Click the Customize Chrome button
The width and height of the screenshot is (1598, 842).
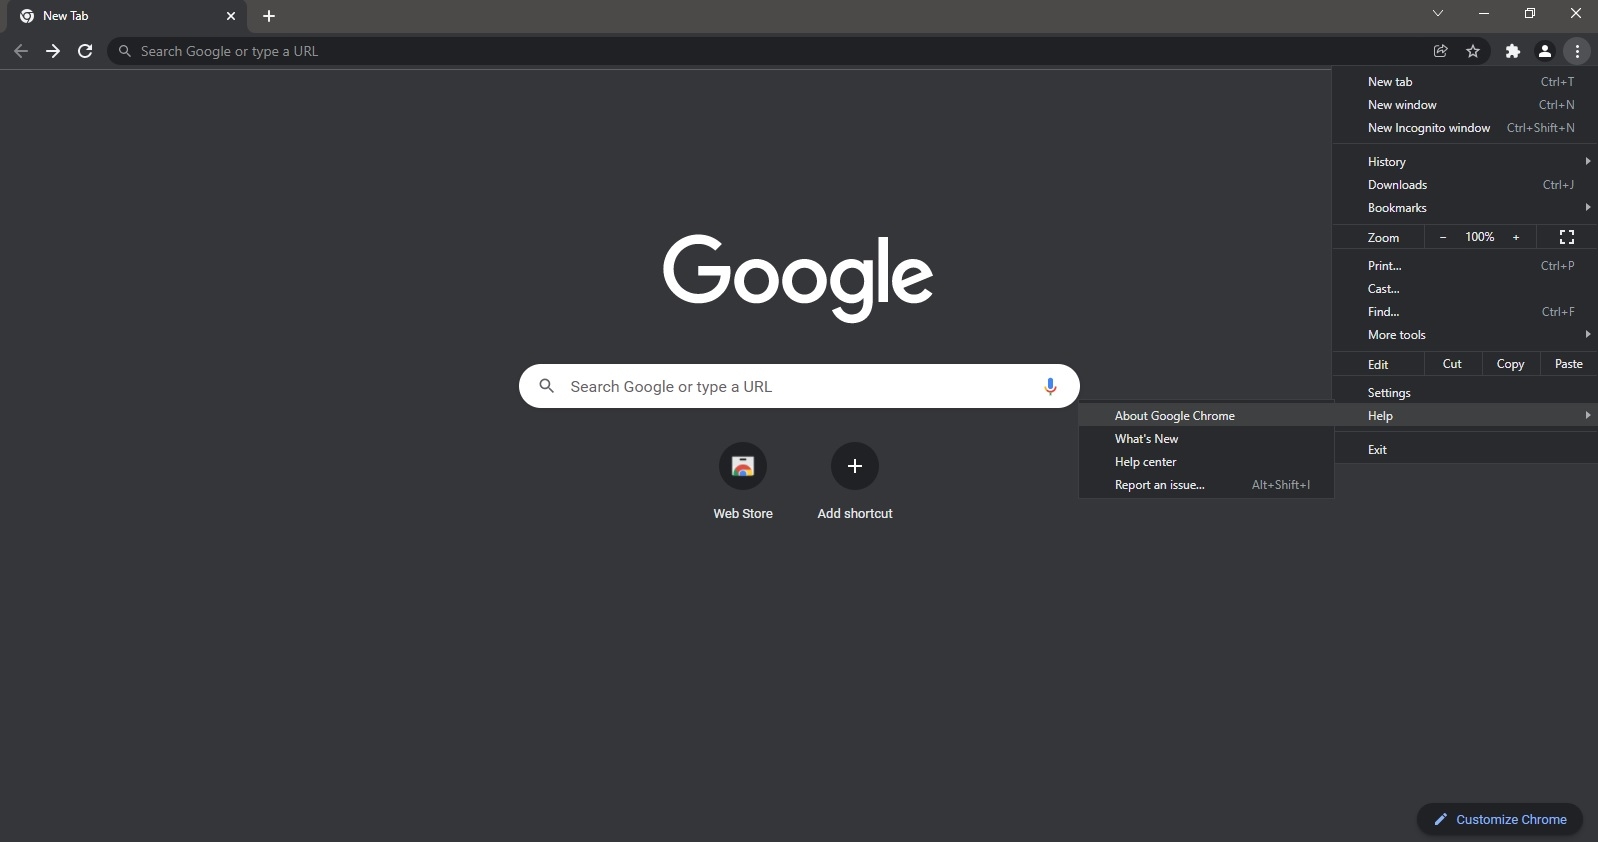(x=1500, y=819)
